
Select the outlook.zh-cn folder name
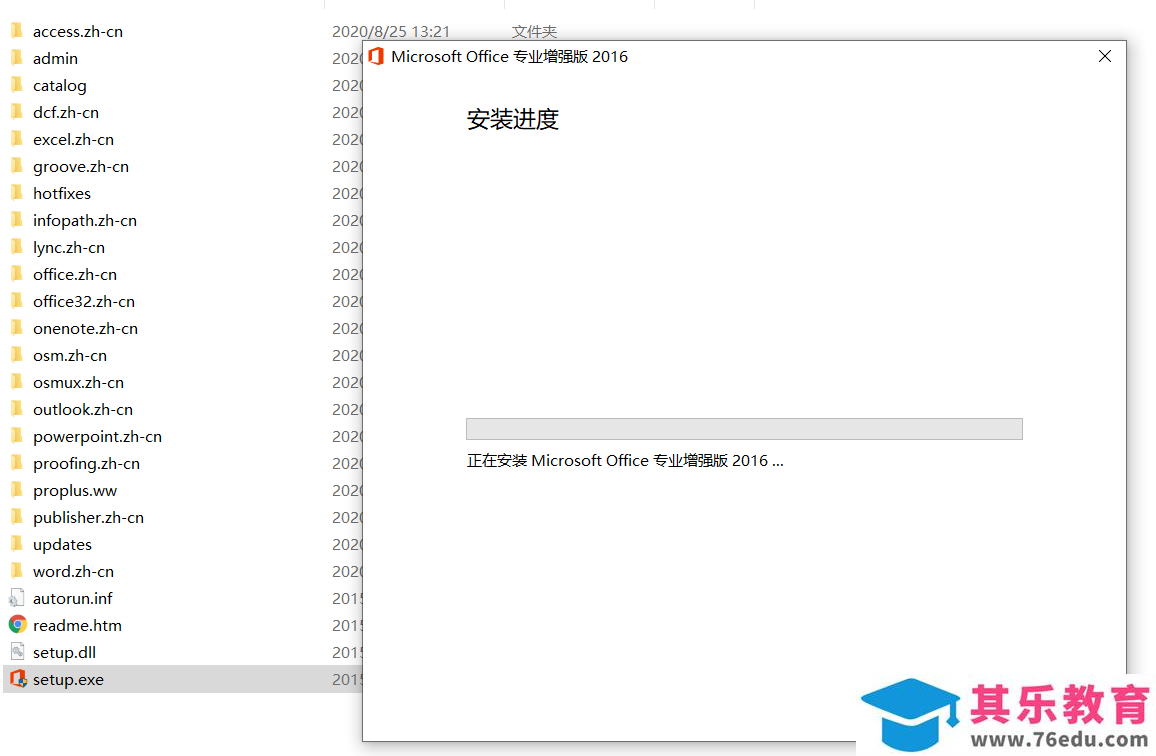[83, 409]
